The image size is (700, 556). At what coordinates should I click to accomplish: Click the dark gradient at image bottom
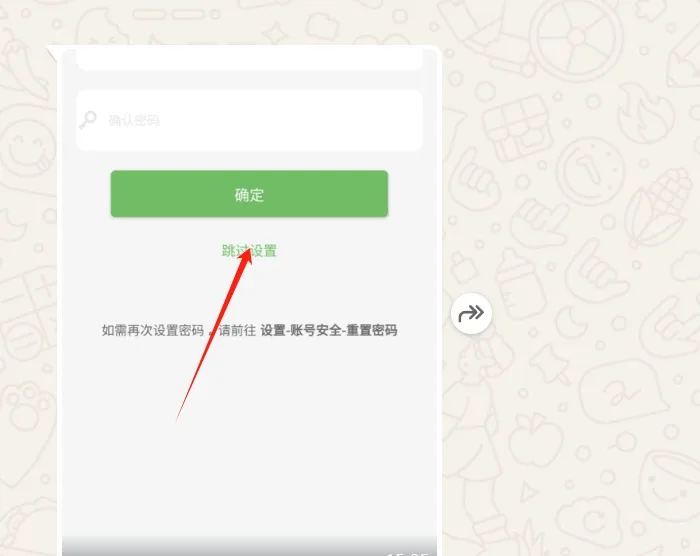[x=249, y=546]
